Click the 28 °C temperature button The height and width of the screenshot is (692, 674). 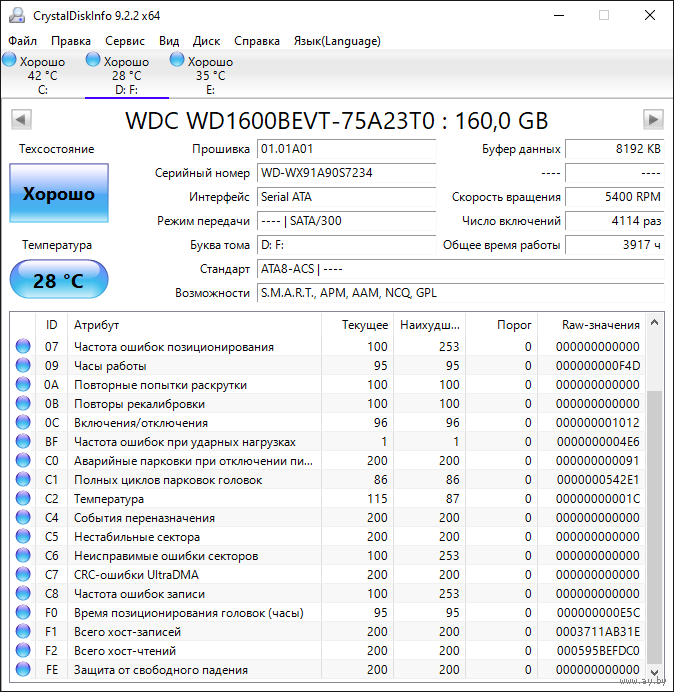click(59, 280)
